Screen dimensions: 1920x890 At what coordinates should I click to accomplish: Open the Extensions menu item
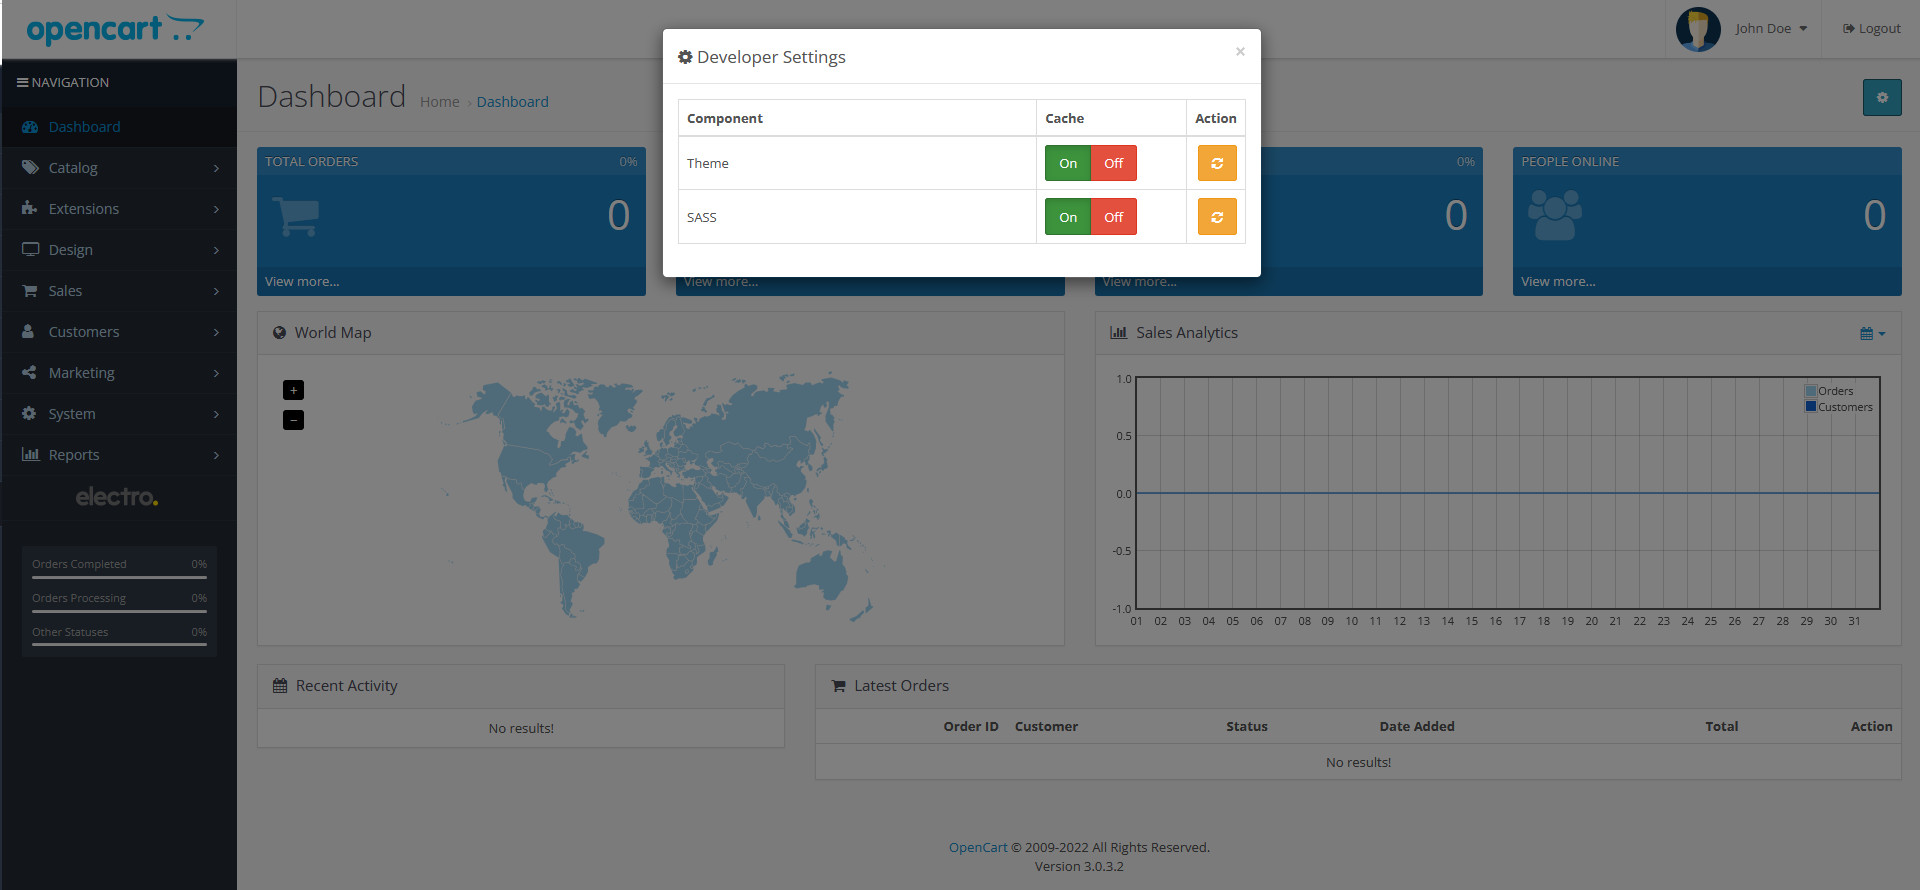coord(118,209)
